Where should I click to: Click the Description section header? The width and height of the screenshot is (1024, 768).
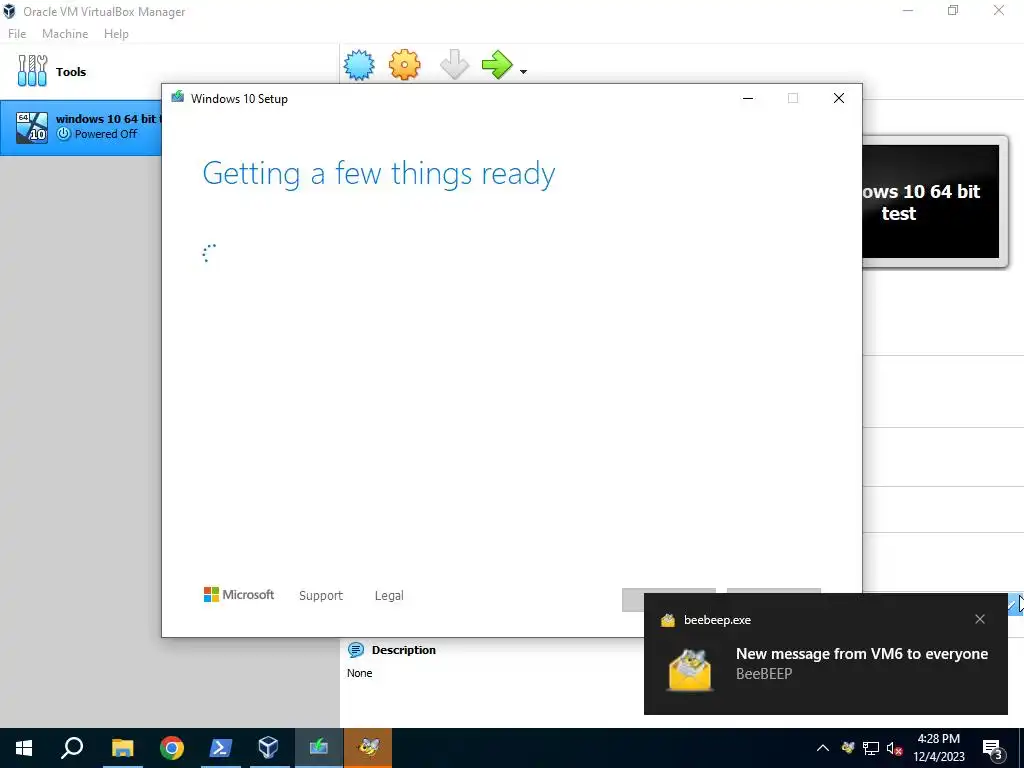coord(403,650)
